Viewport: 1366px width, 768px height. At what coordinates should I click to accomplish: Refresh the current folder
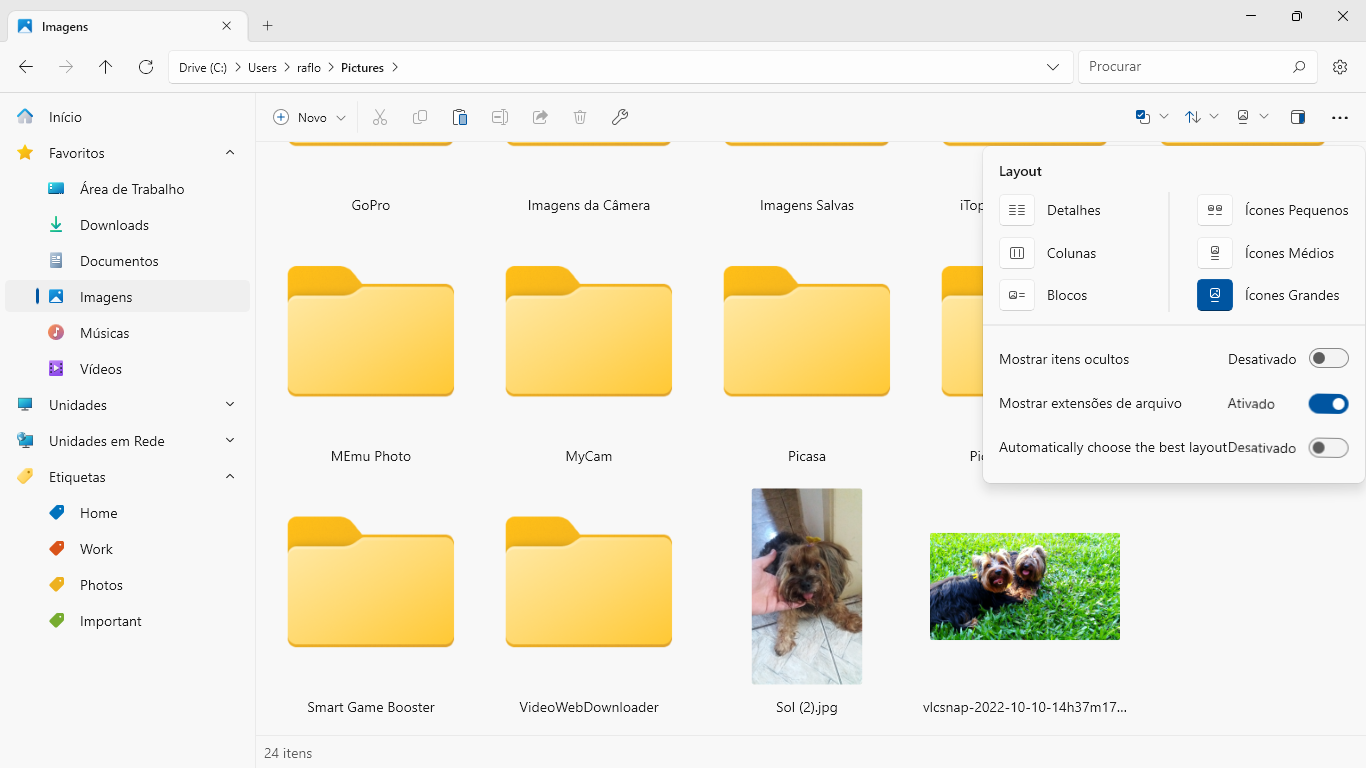point(146,67)
